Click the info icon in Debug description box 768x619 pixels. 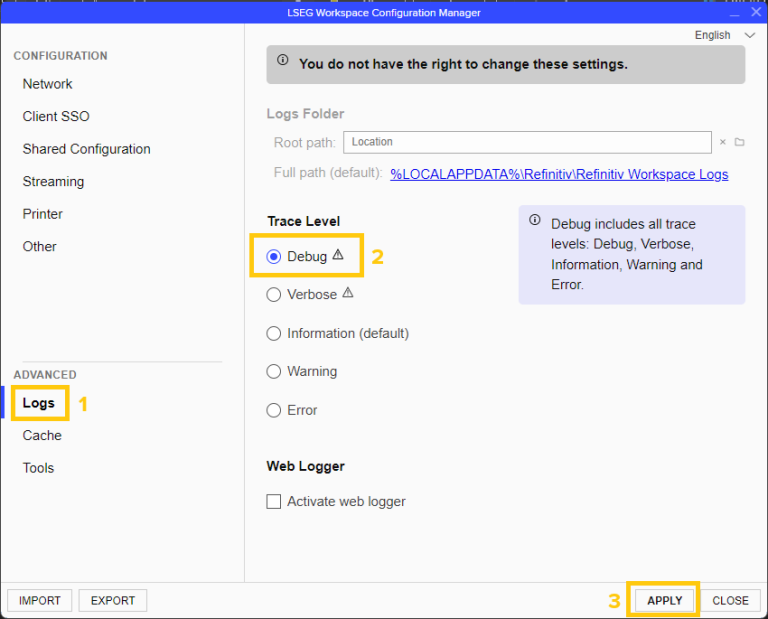pyautogui.click(x=535, y=221)
